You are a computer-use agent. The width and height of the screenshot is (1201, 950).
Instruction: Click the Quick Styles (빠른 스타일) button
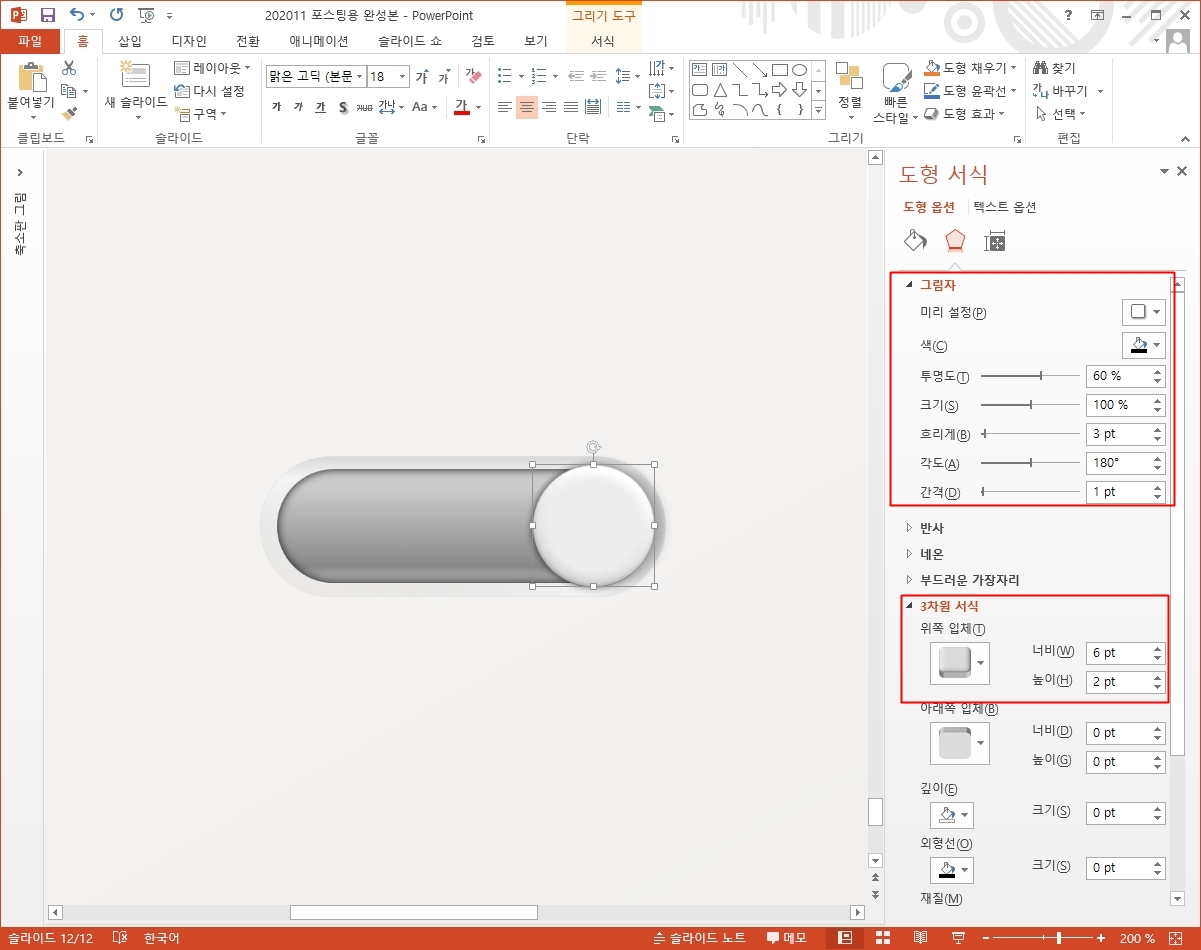(x=896, y=92)
